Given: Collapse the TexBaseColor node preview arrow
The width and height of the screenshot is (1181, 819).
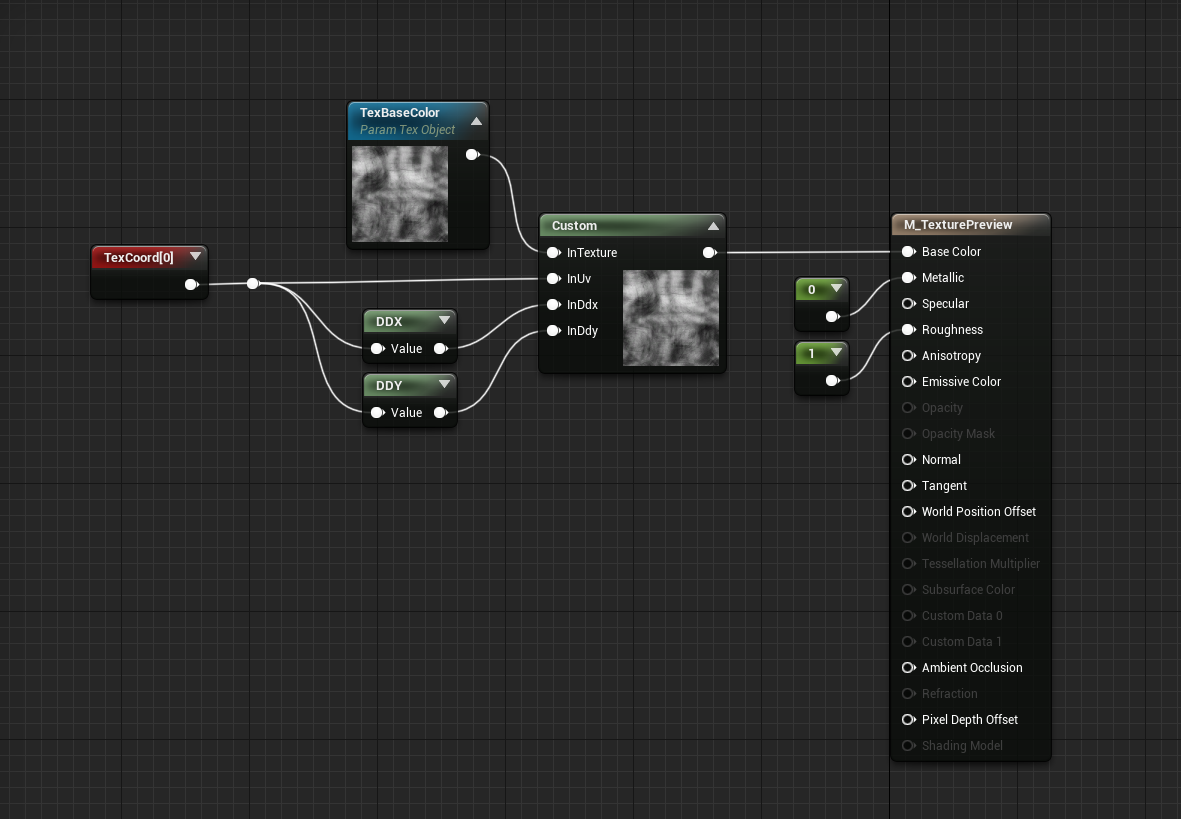Looking at the screenshot, I should 476,121.
